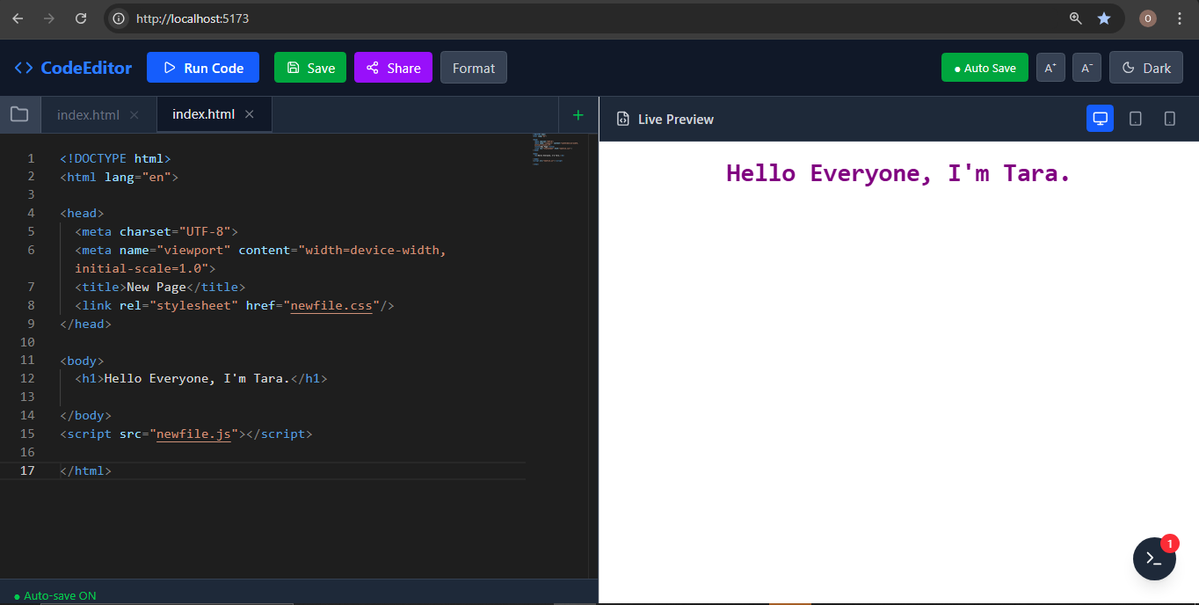Save the current file
The height and width of the screenshot is (605, 1199).
(310, 67)
